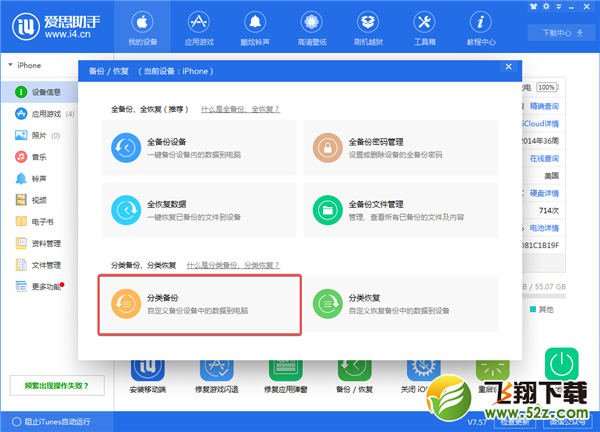Click the i4 爱思助手 logo
This screenshot has width=600, height=432.
56,27
